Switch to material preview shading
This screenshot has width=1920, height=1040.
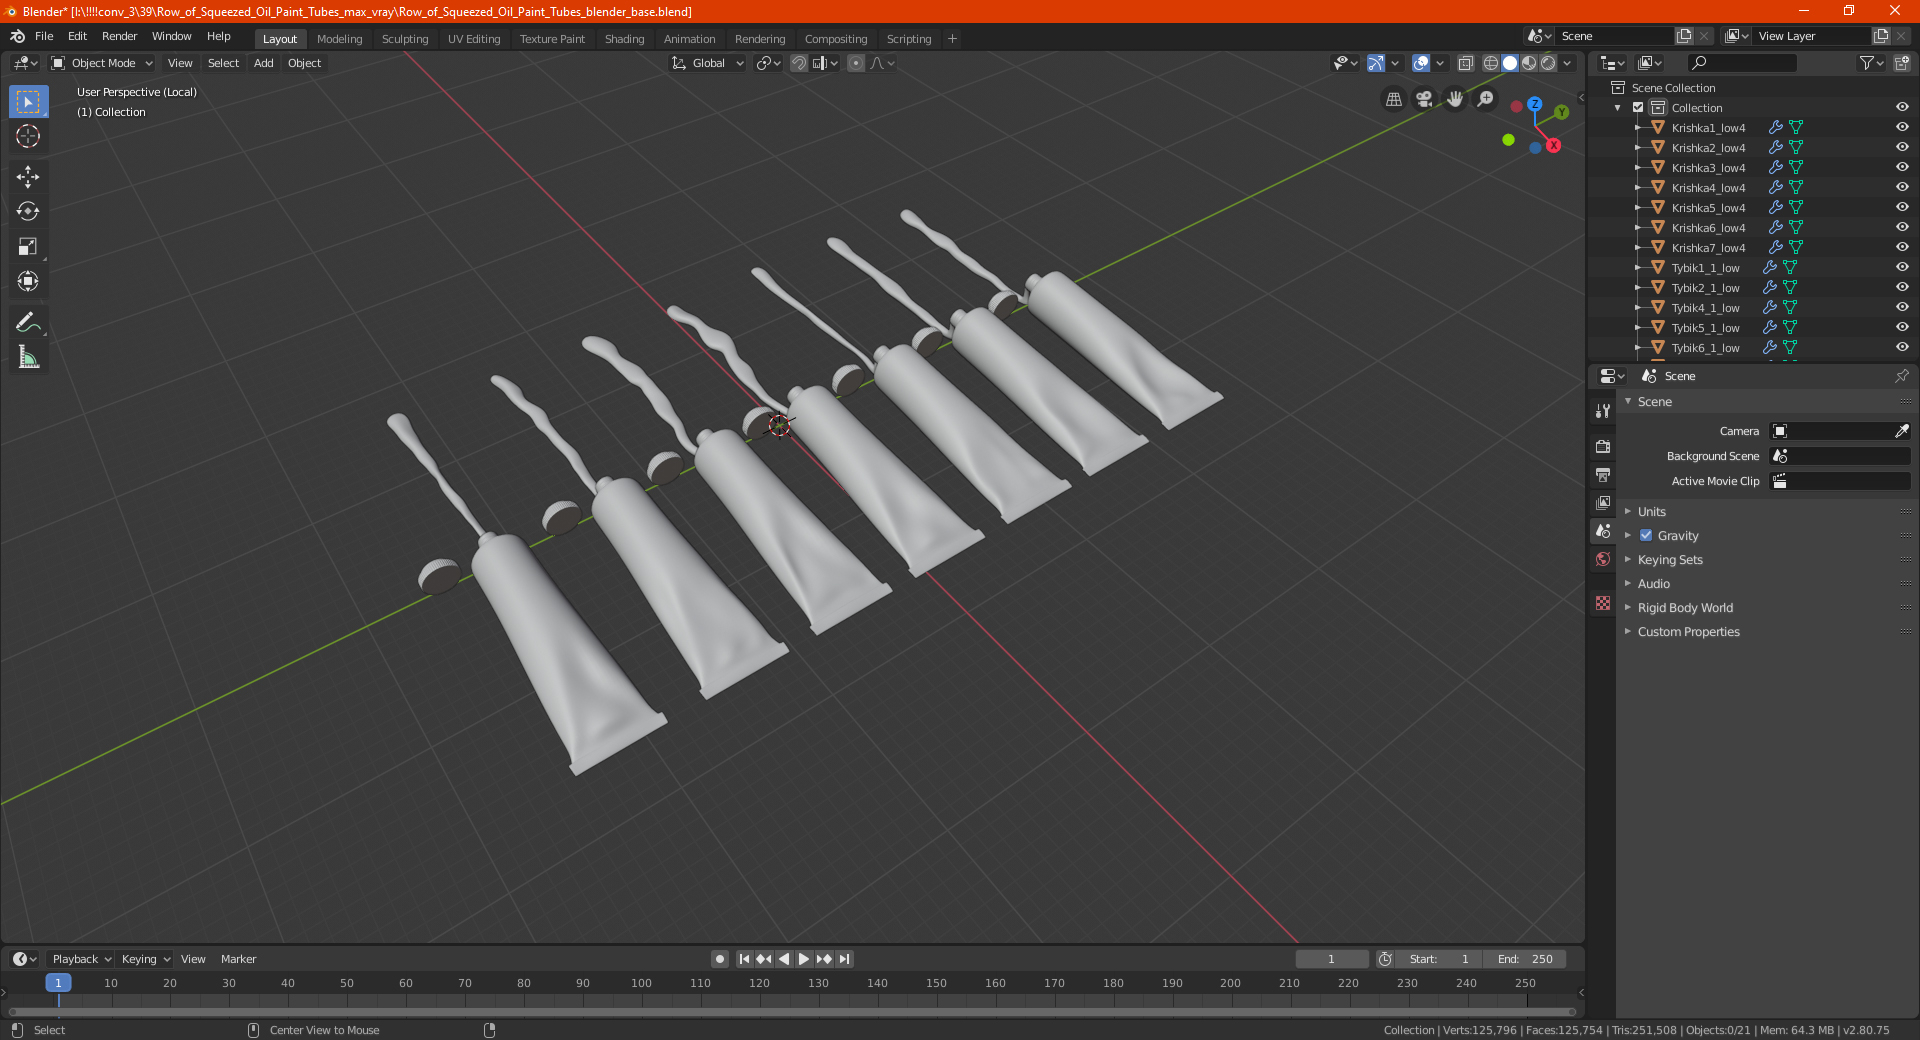pyautogui.click(x=1529, y=63)
